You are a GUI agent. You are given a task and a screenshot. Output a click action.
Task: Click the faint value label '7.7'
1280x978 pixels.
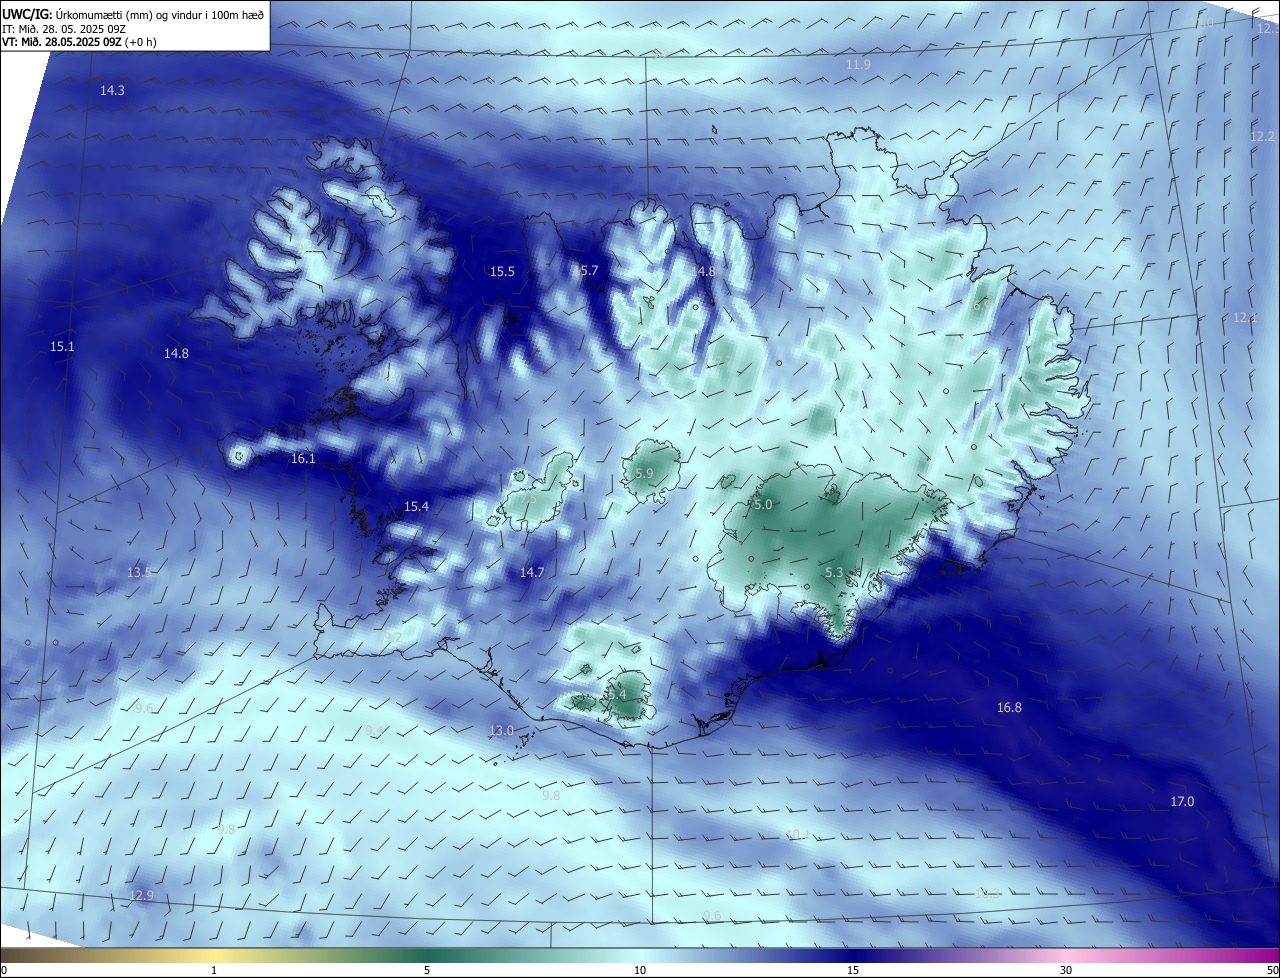[x=724, y=360]
